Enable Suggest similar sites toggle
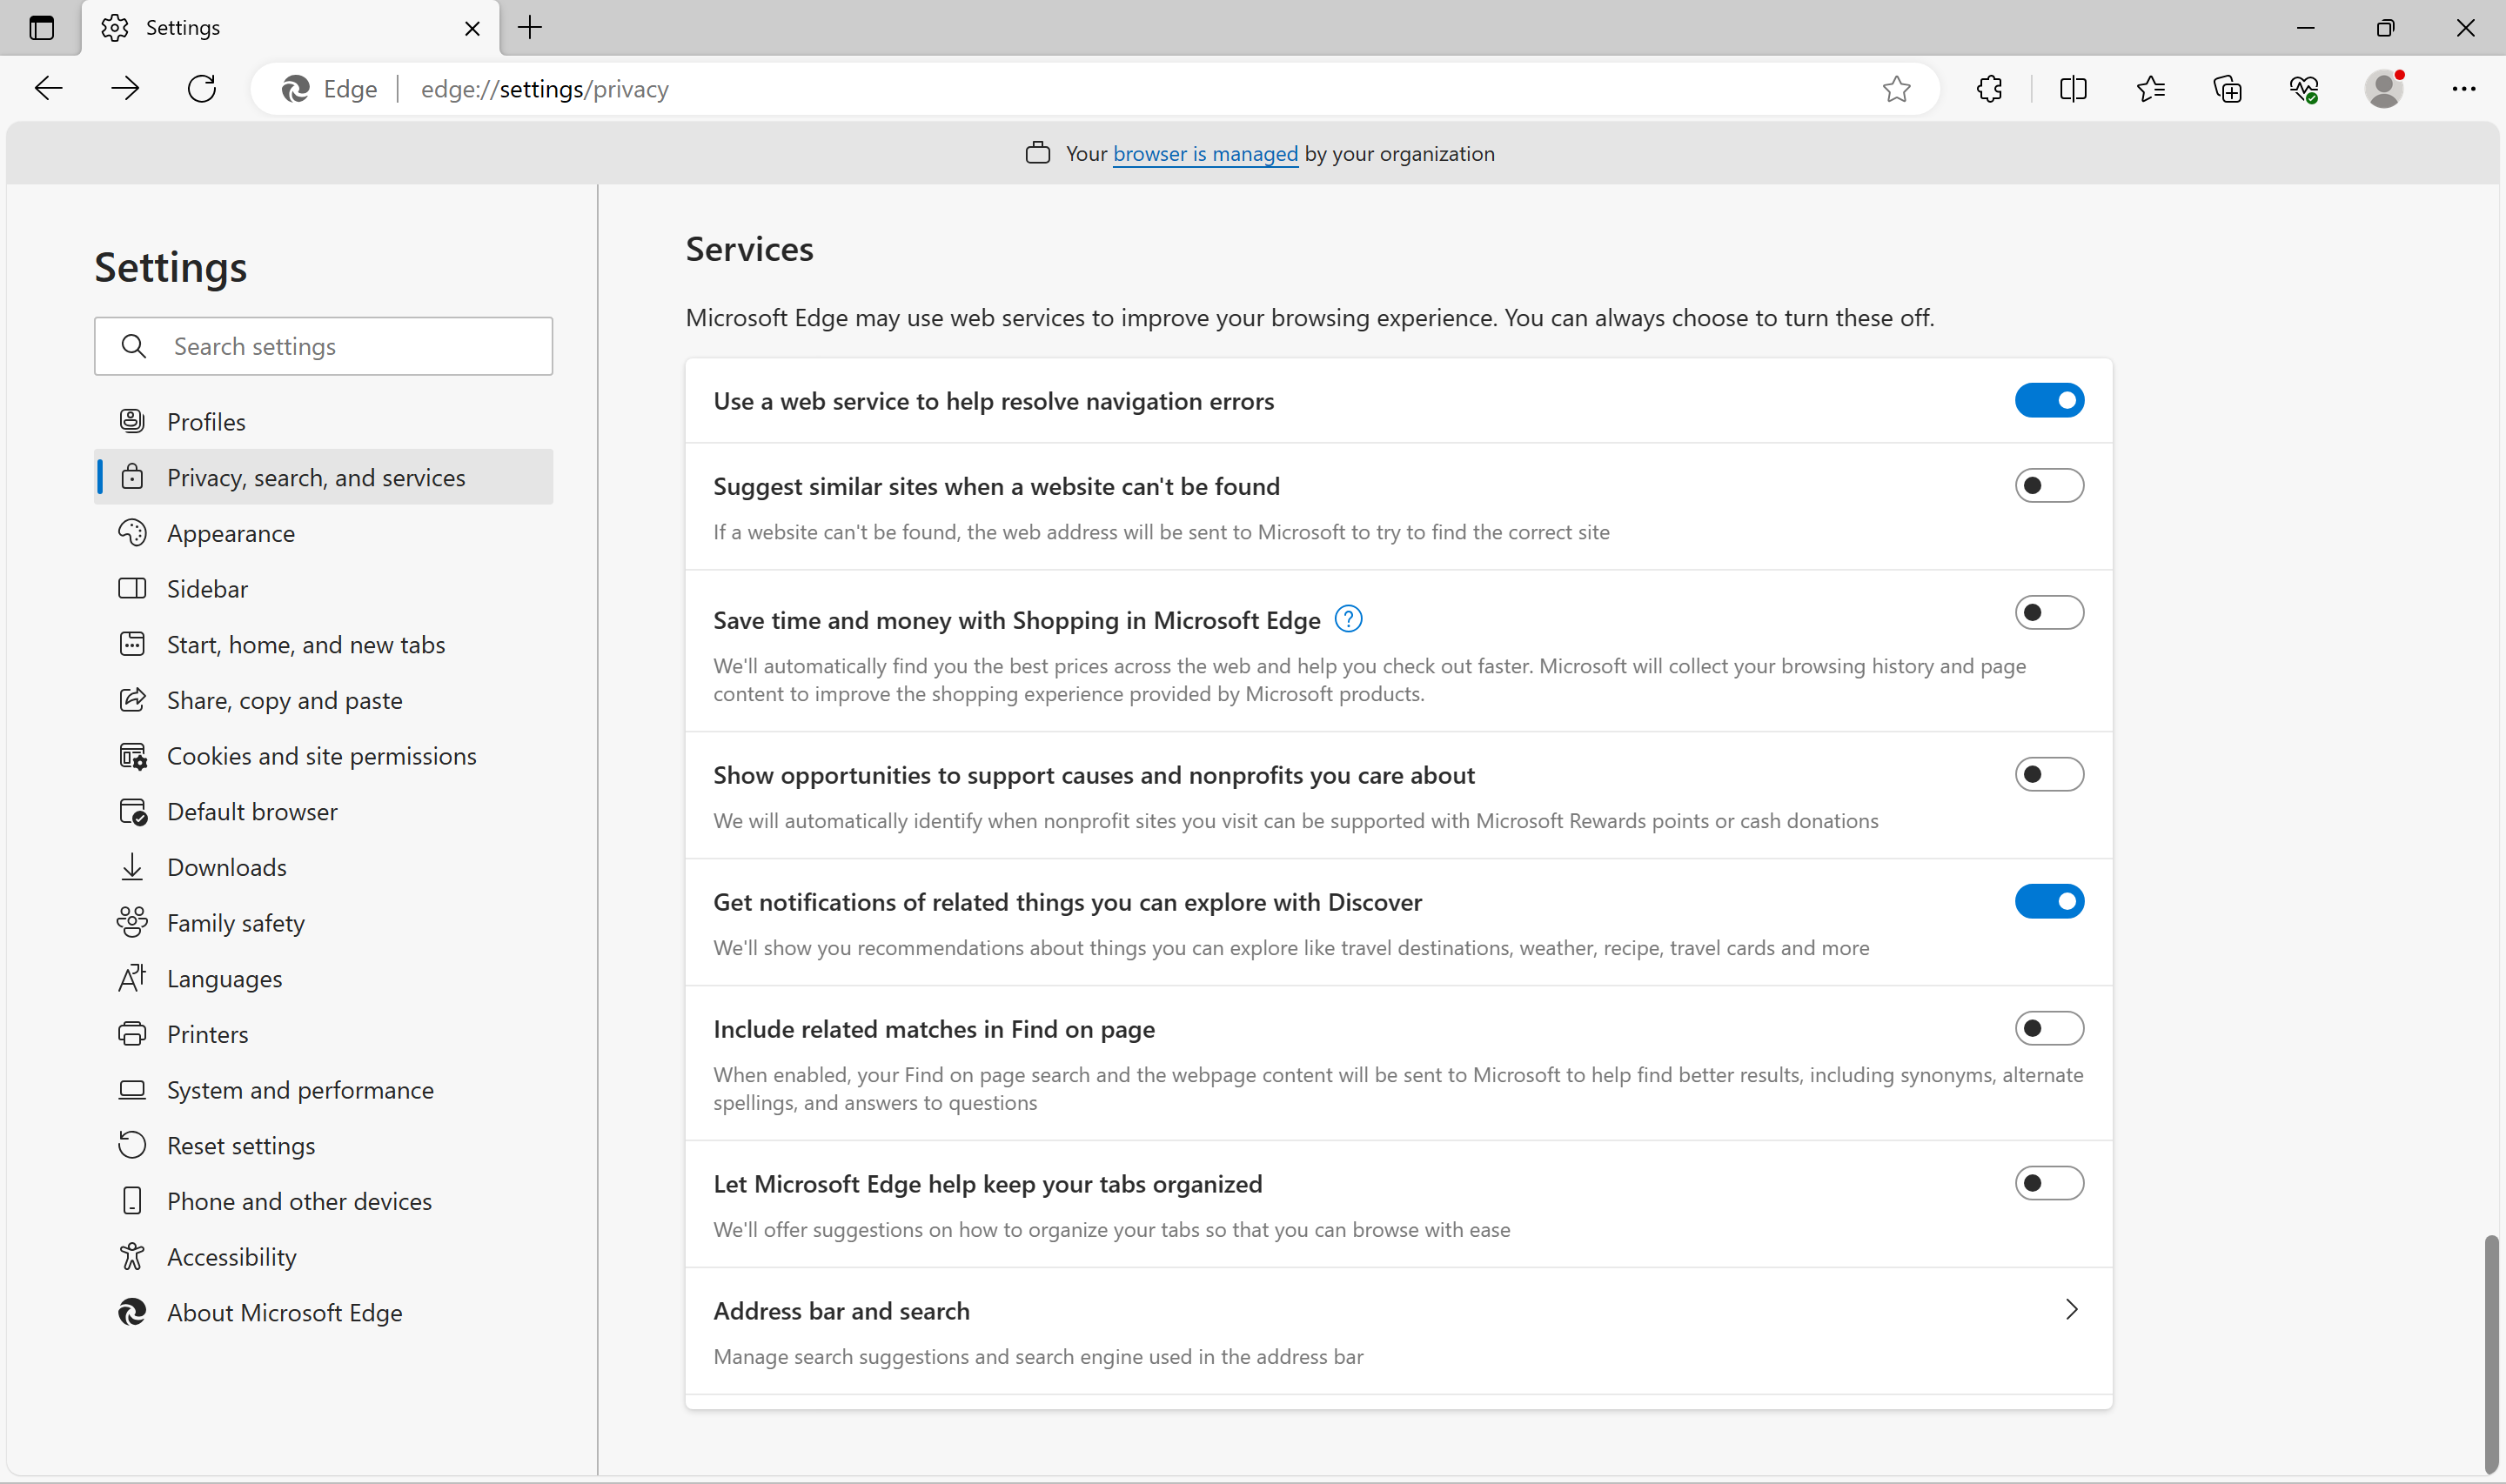The image size is (2506, 1484). pyautogui.click(x=2048, y=486)
